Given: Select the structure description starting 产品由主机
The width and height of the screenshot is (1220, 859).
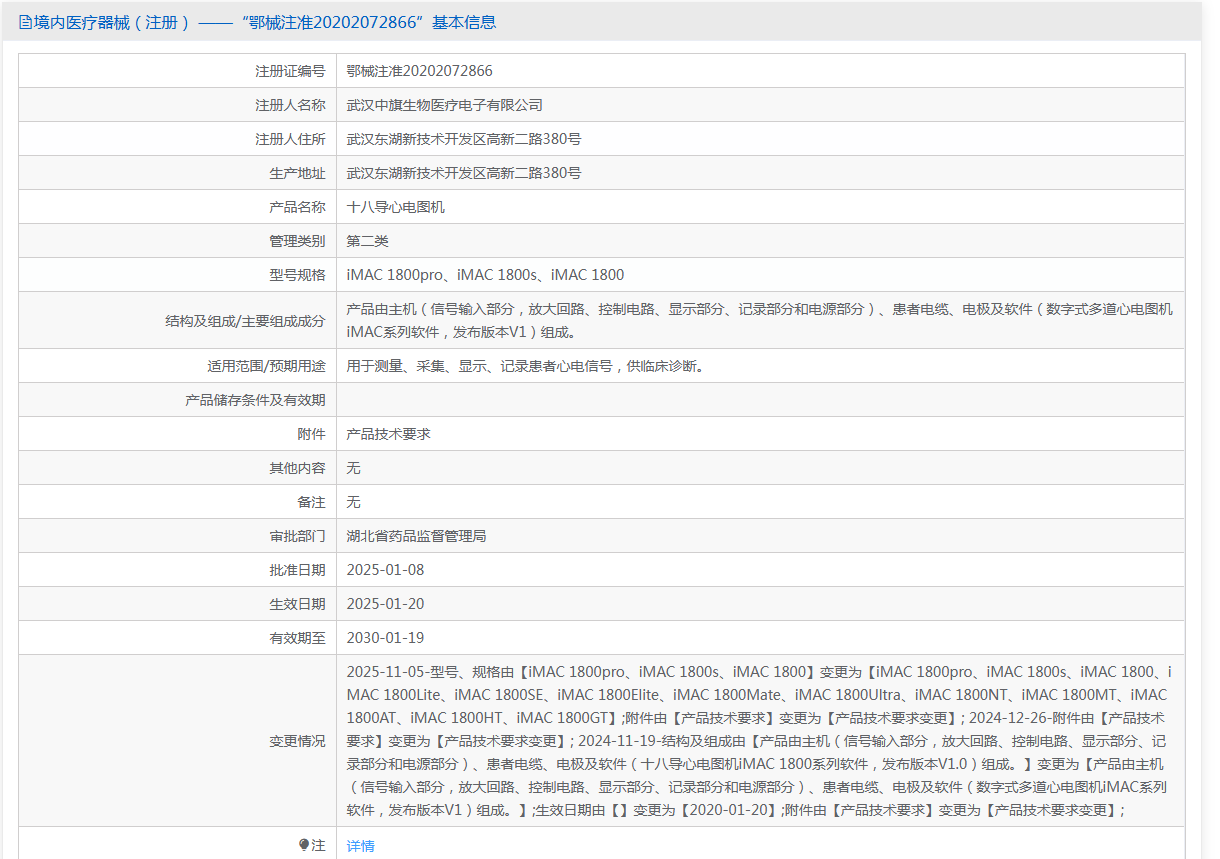Looking at the screenshot, I should (760, 321).
